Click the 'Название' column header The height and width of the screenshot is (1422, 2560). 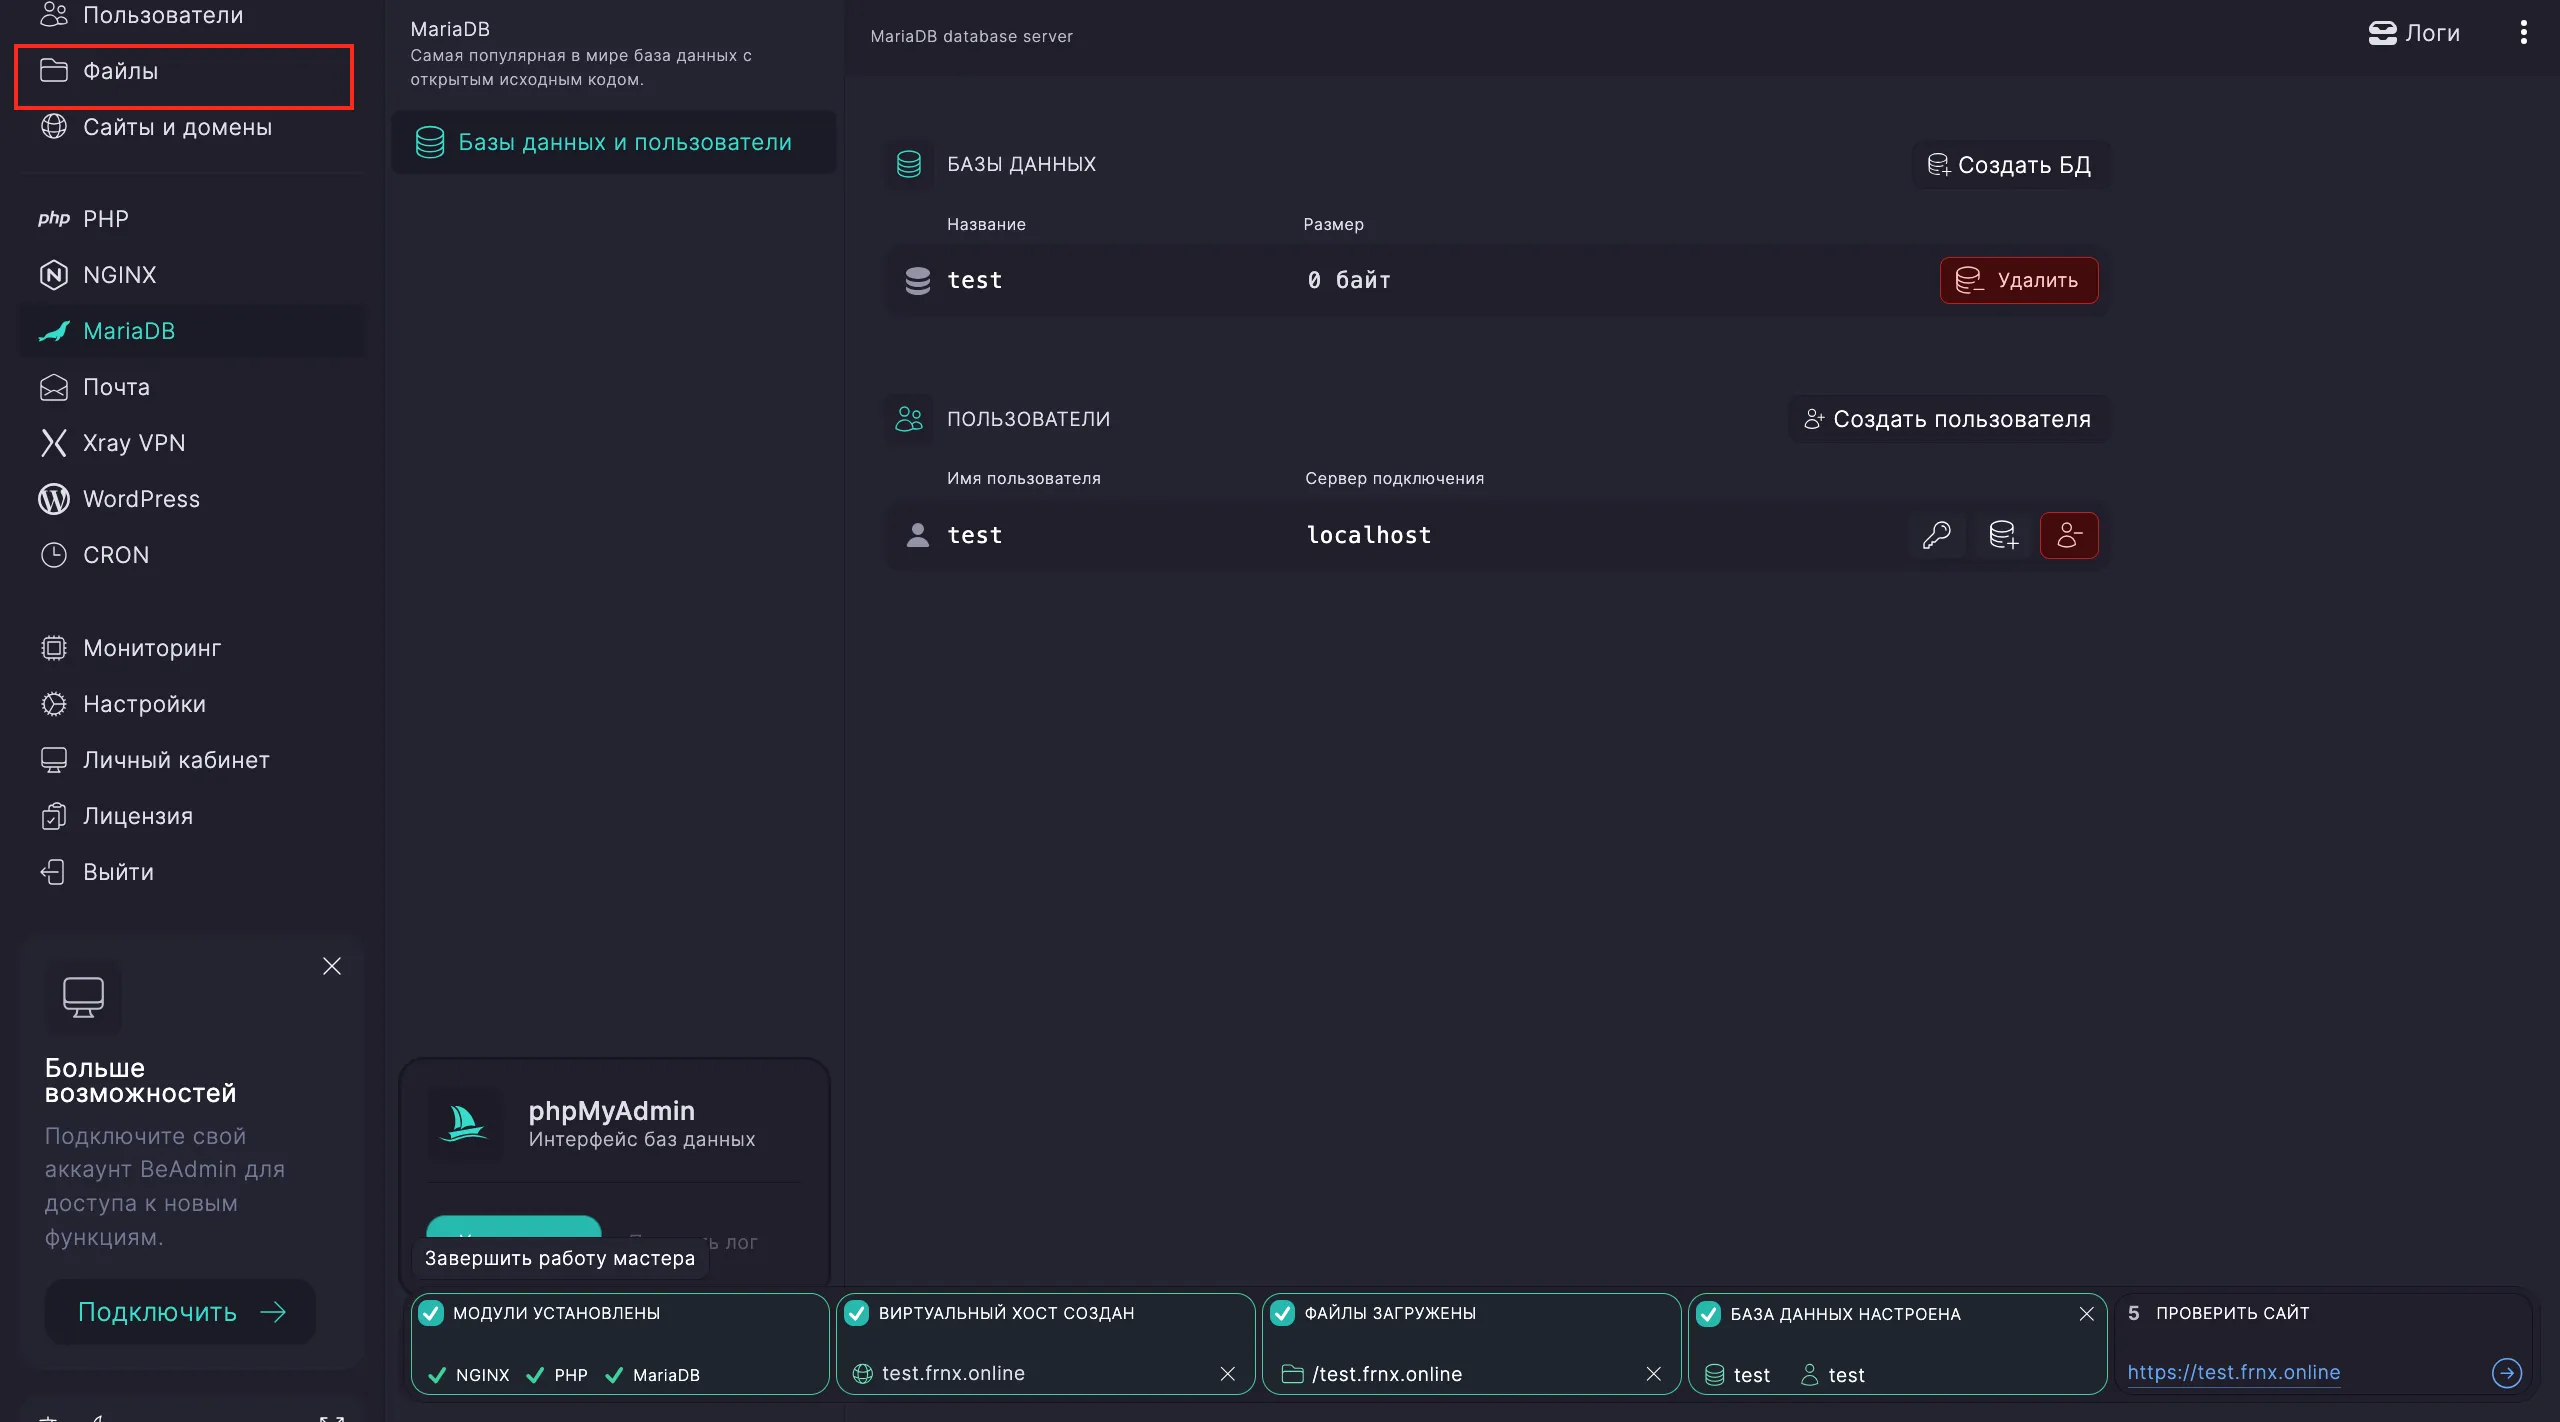point(986,224)
